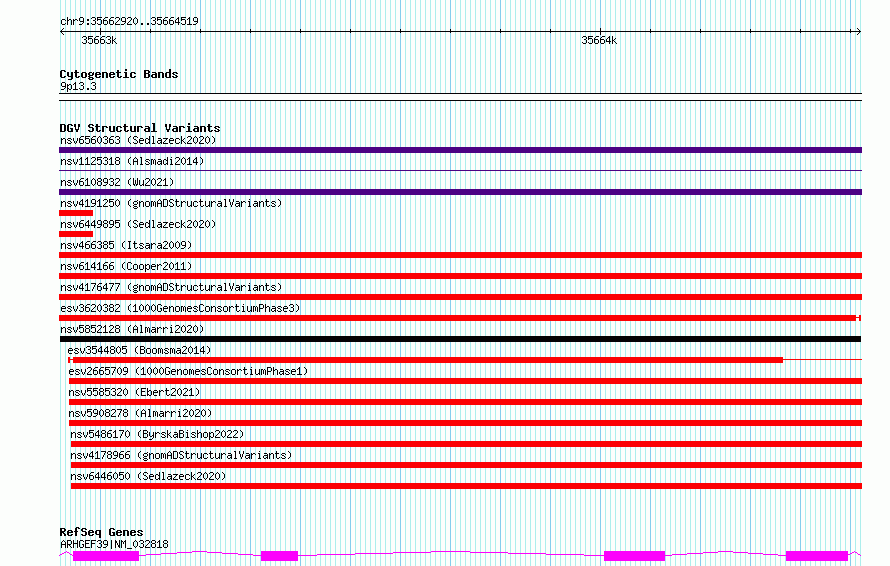Click the purple bar under nsv6108932
The height and width of the screenshot is (566, 890).
click(460, 192)
